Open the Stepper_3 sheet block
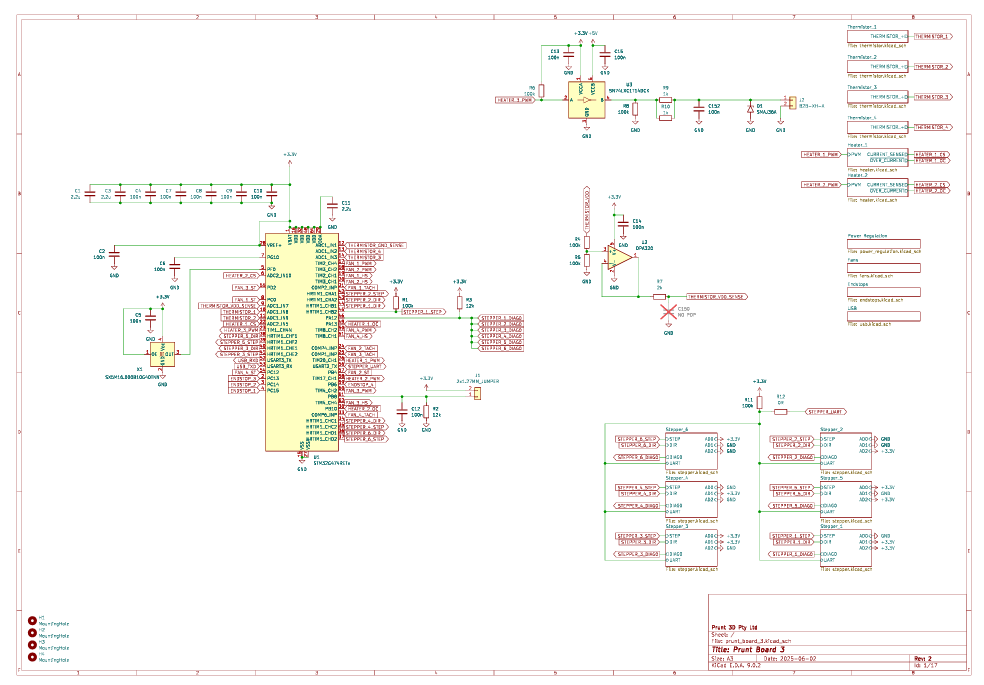The image size is (984, 685). pyautogui.click(x=692, y=548)
